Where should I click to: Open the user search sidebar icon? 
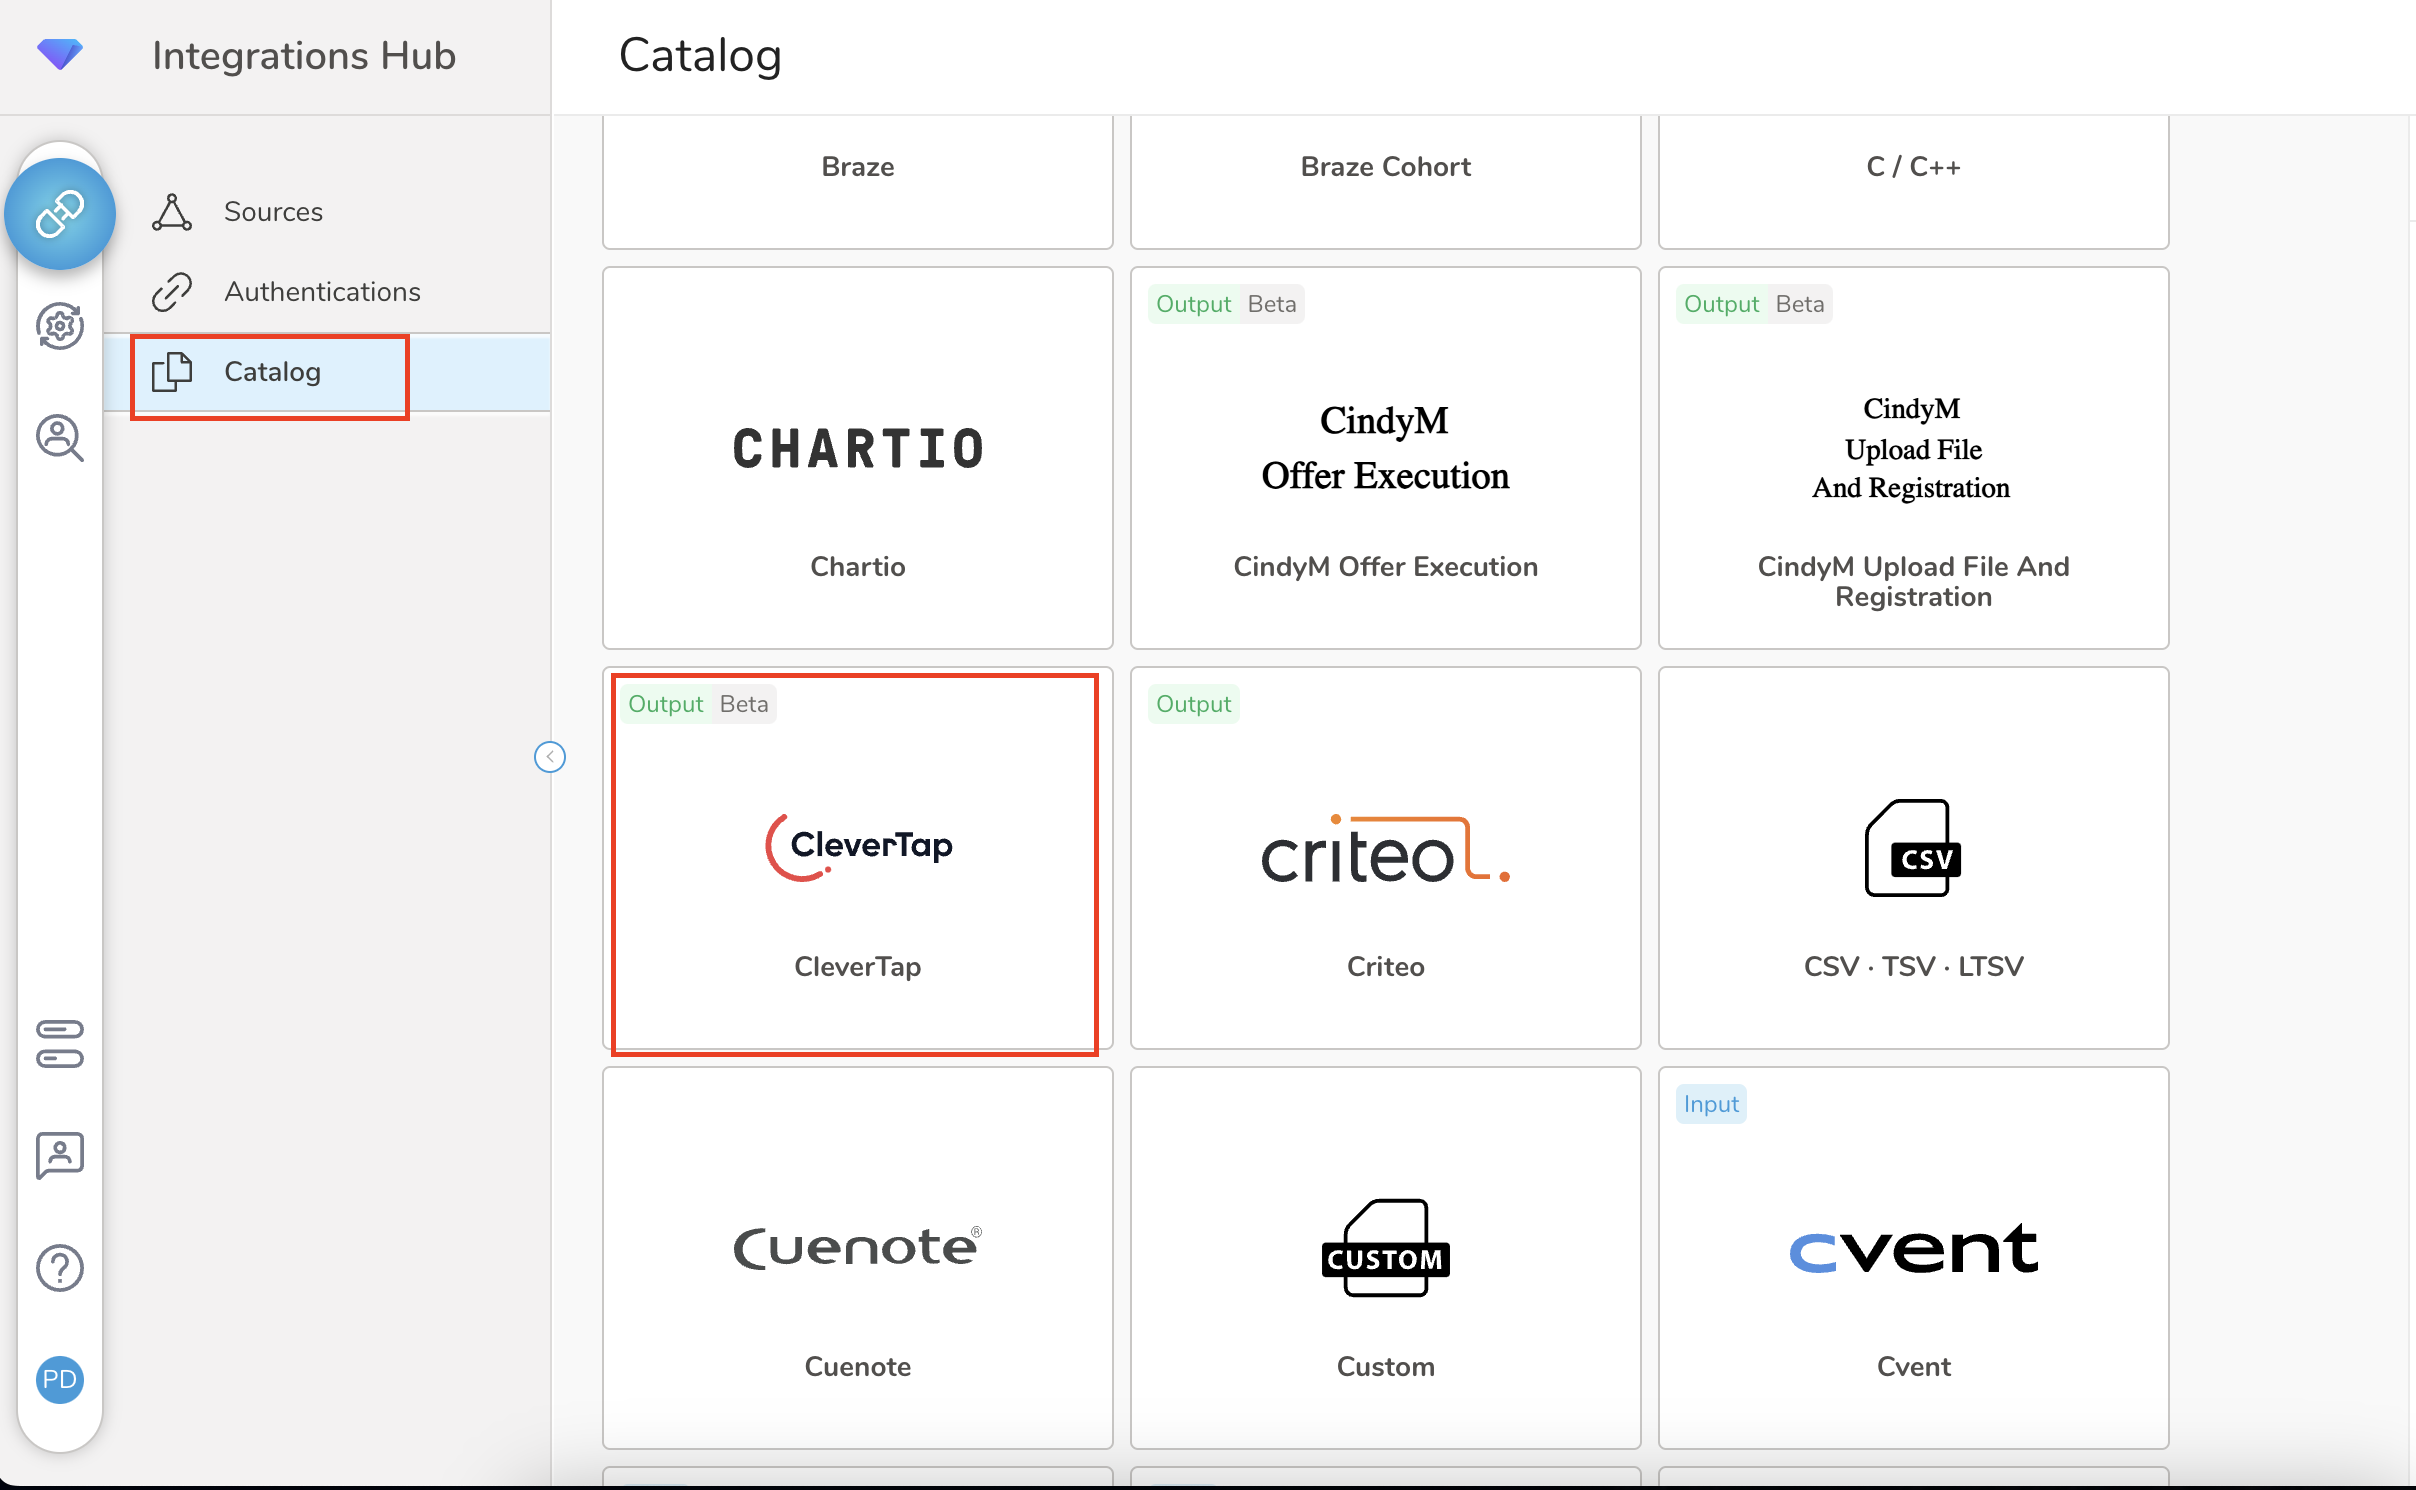60,438
